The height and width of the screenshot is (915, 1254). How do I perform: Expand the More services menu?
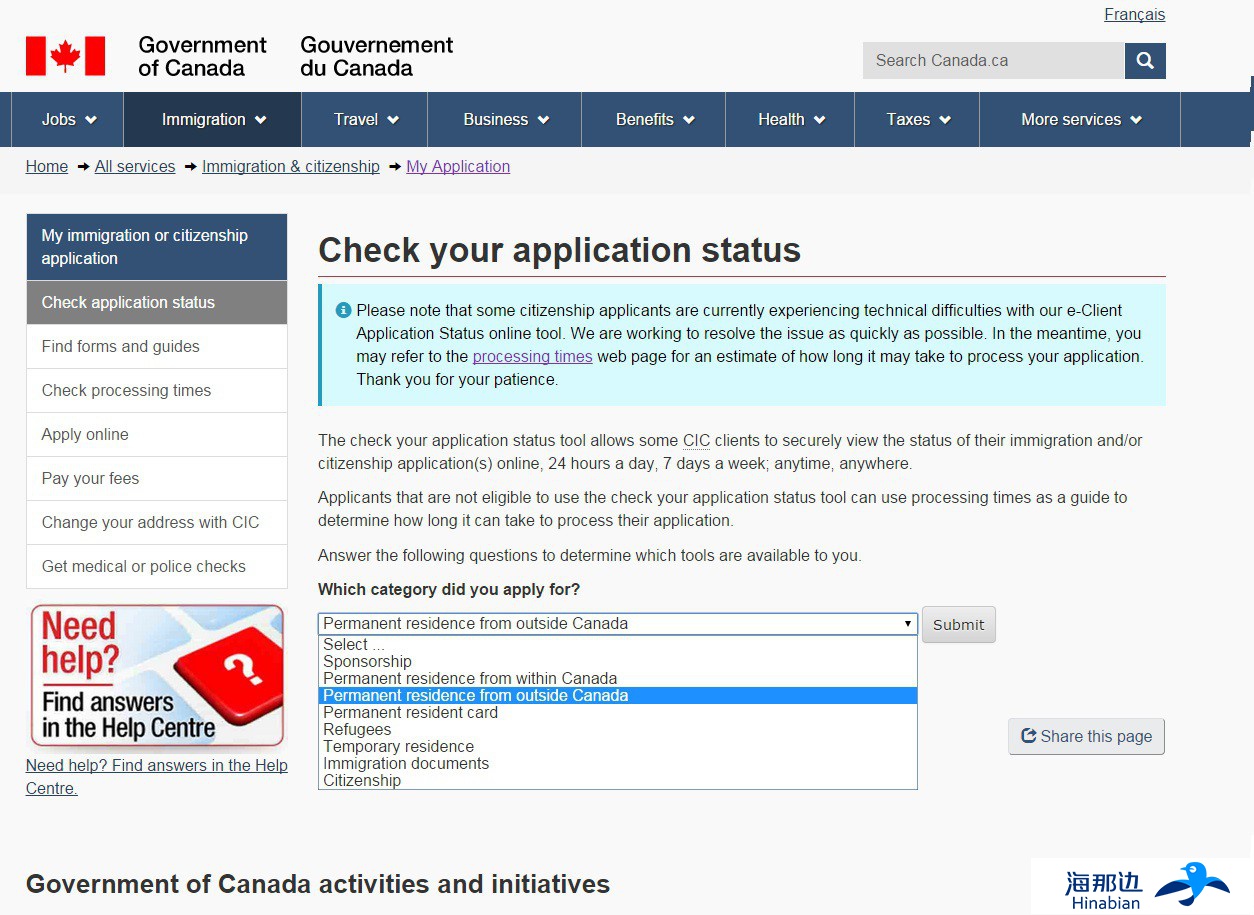(x=1080, y=120)
